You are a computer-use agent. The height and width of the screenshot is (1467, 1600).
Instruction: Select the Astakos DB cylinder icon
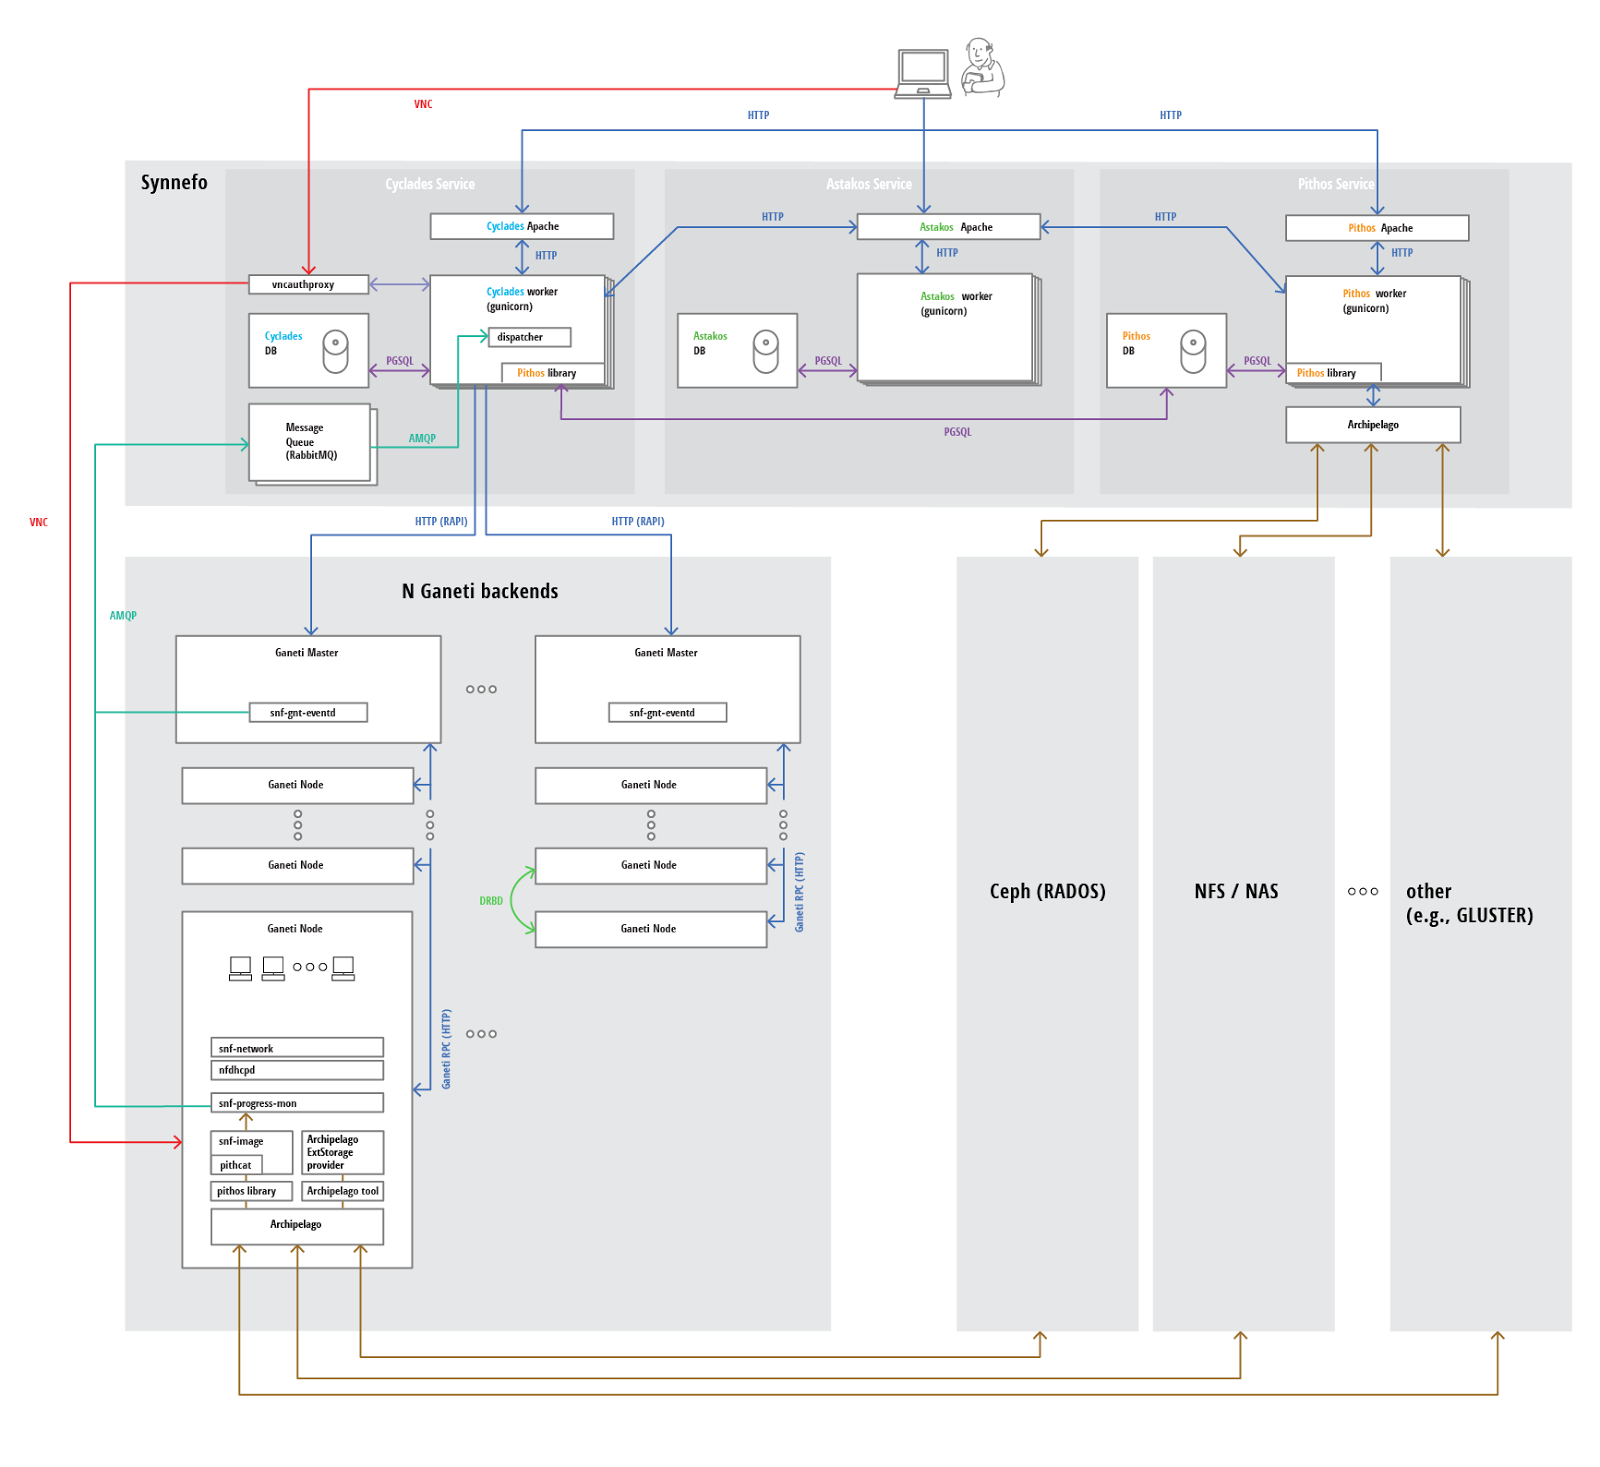point(765,351)
